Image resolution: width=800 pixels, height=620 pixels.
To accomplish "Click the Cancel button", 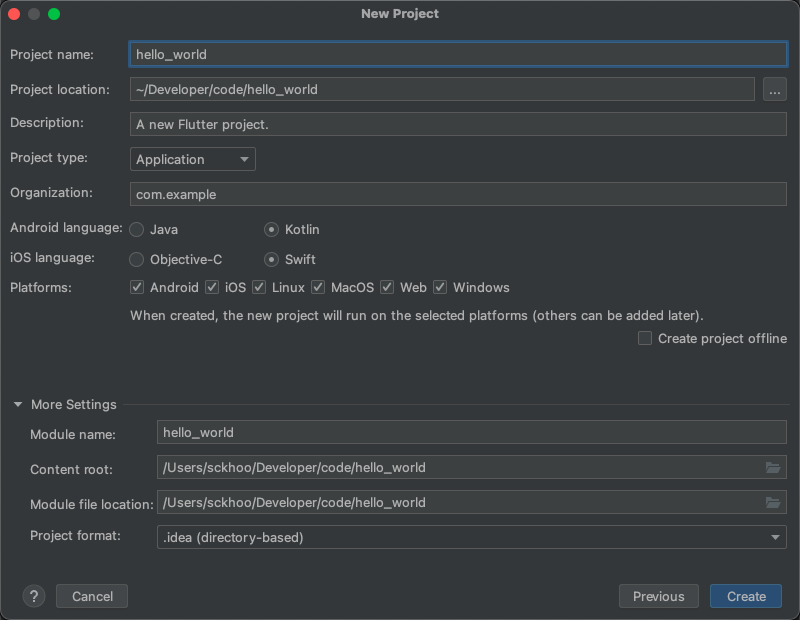I will pos(92,596).
